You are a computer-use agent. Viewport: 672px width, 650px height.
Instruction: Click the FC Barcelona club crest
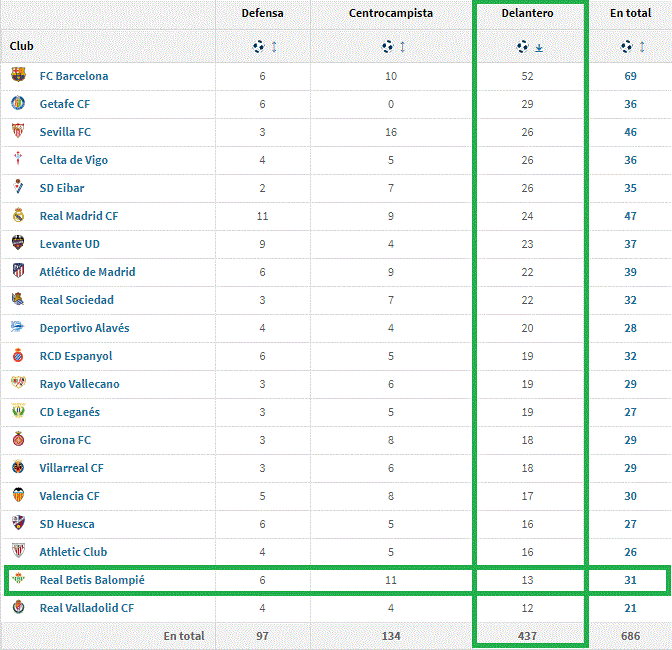[18, 76]
